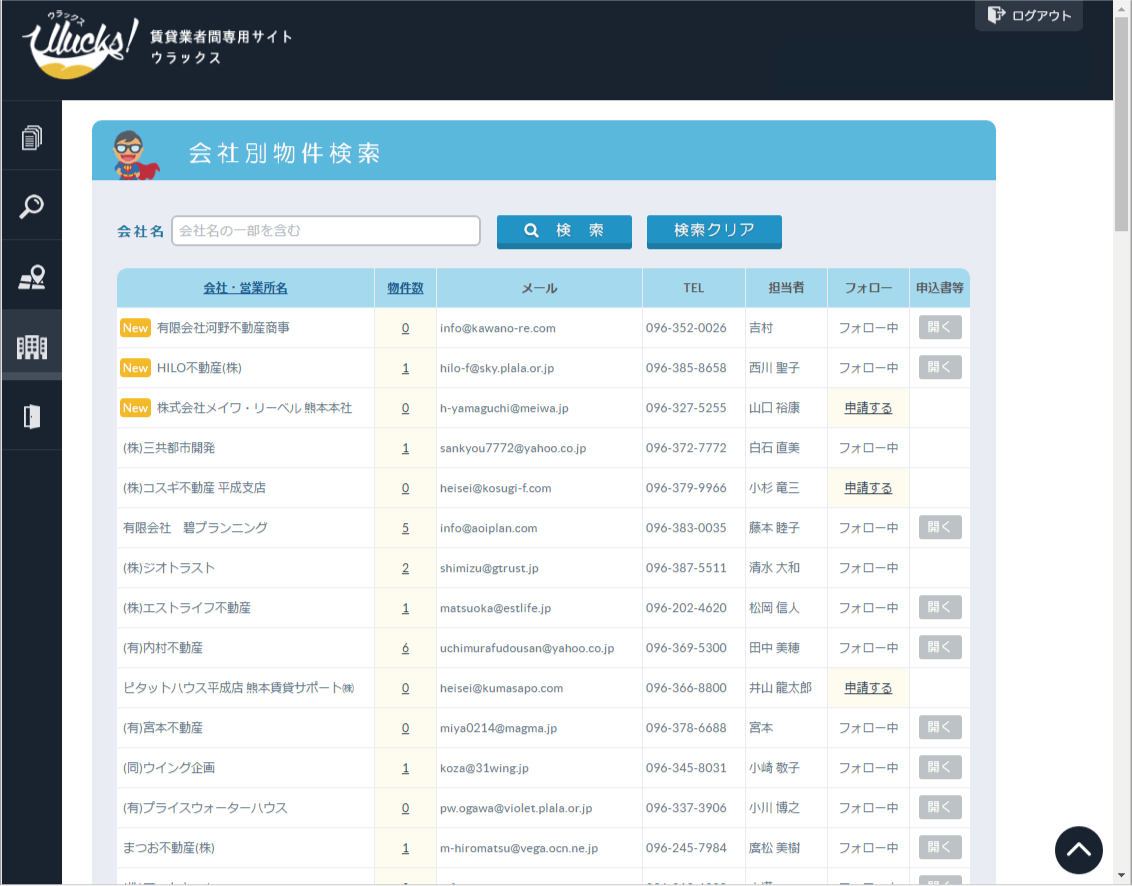Click 申請する for 株式会社メイワ・リーベル
Screen dimensions: 1132x886
[868, 408]
